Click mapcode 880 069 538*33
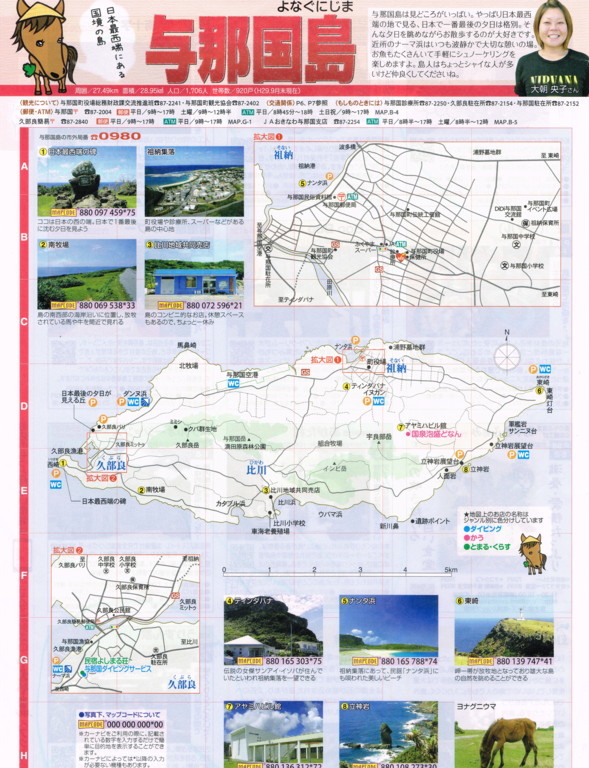Screen dimensions: 589x768 pos(107,305)
